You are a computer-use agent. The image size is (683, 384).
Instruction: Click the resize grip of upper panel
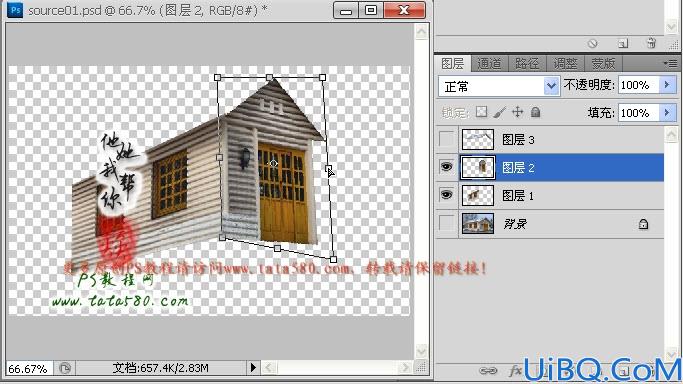point(673,44)
